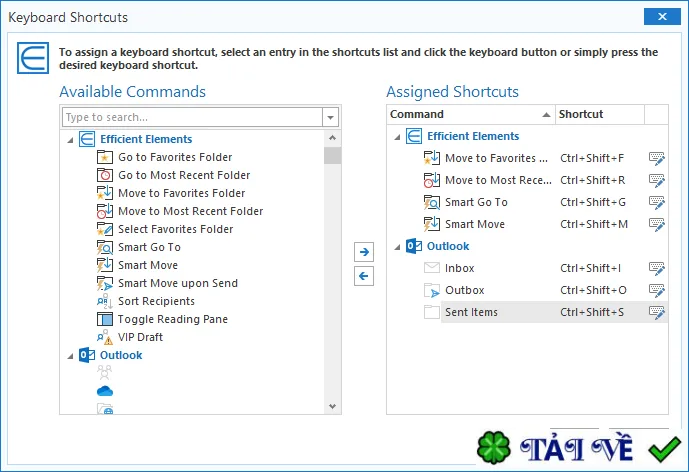689x472 pixels.
Task: Remove shortcut with left arrow button
Action: pyautogui.click(x=364, y=276)
